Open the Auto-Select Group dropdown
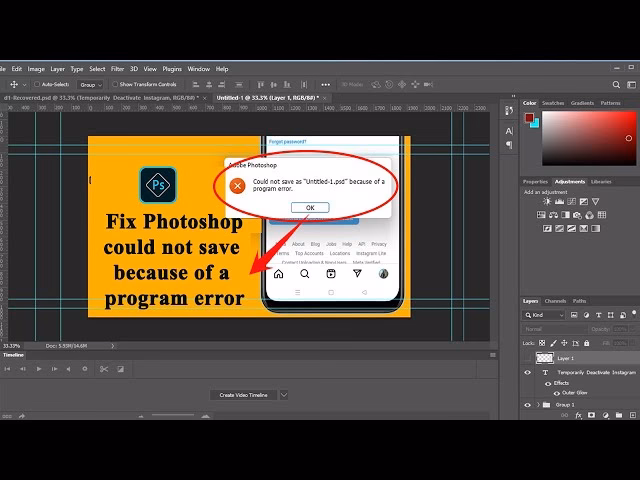 pyautogui.click(x=91, y=84)
